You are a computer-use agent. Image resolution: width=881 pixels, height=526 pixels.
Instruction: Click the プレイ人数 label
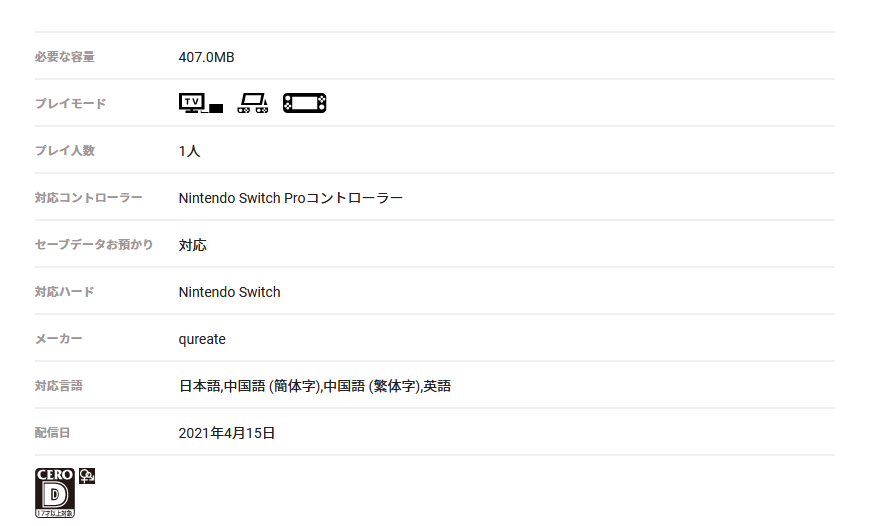coord(65,151)
